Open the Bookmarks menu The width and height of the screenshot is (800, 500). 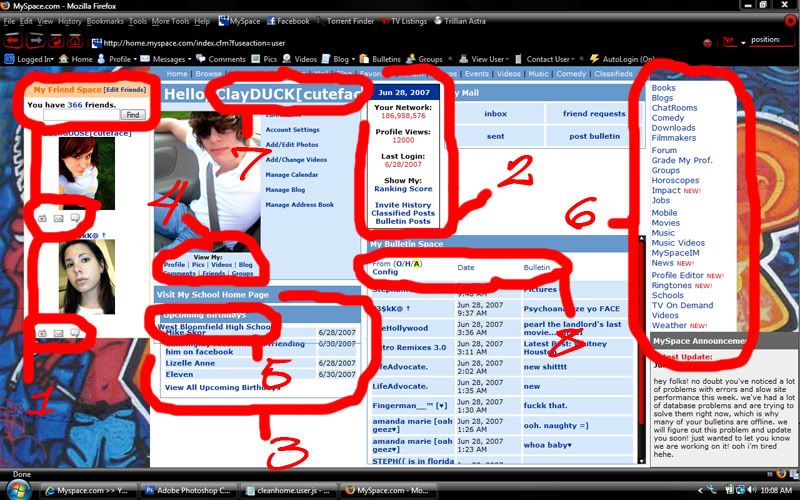(x=105, y=21)
